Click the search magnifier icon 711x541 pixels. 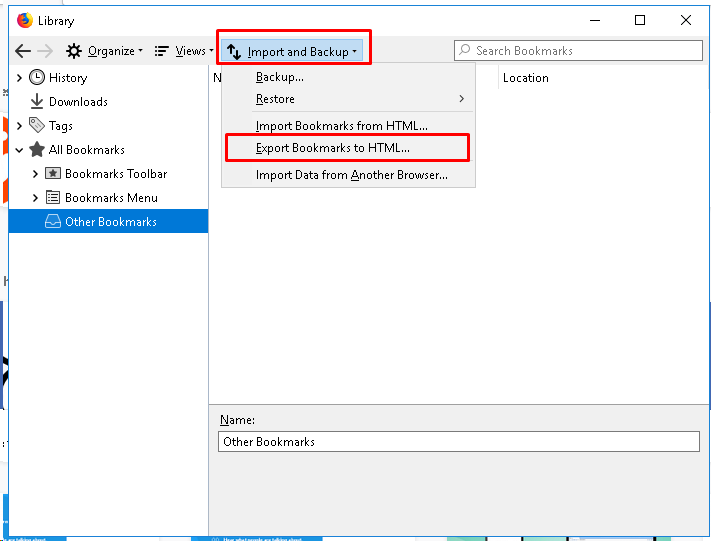[x=465, y=49]
